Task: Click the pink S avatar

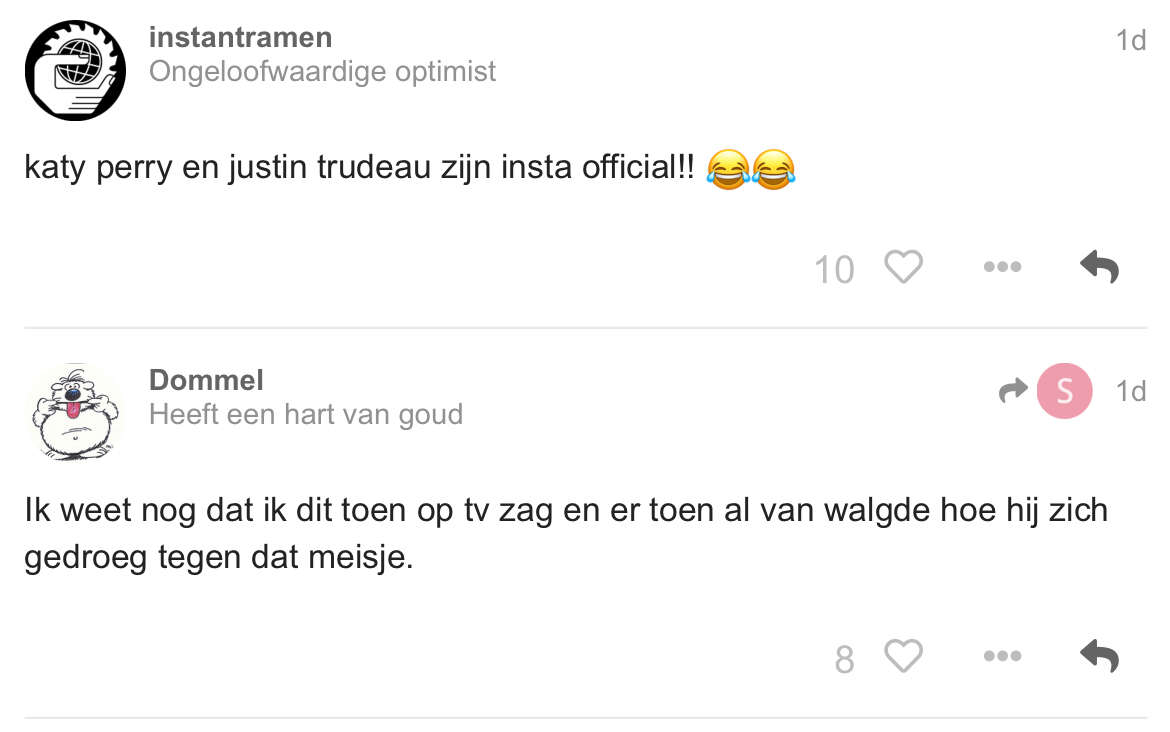Action: tap(1064, 391)
